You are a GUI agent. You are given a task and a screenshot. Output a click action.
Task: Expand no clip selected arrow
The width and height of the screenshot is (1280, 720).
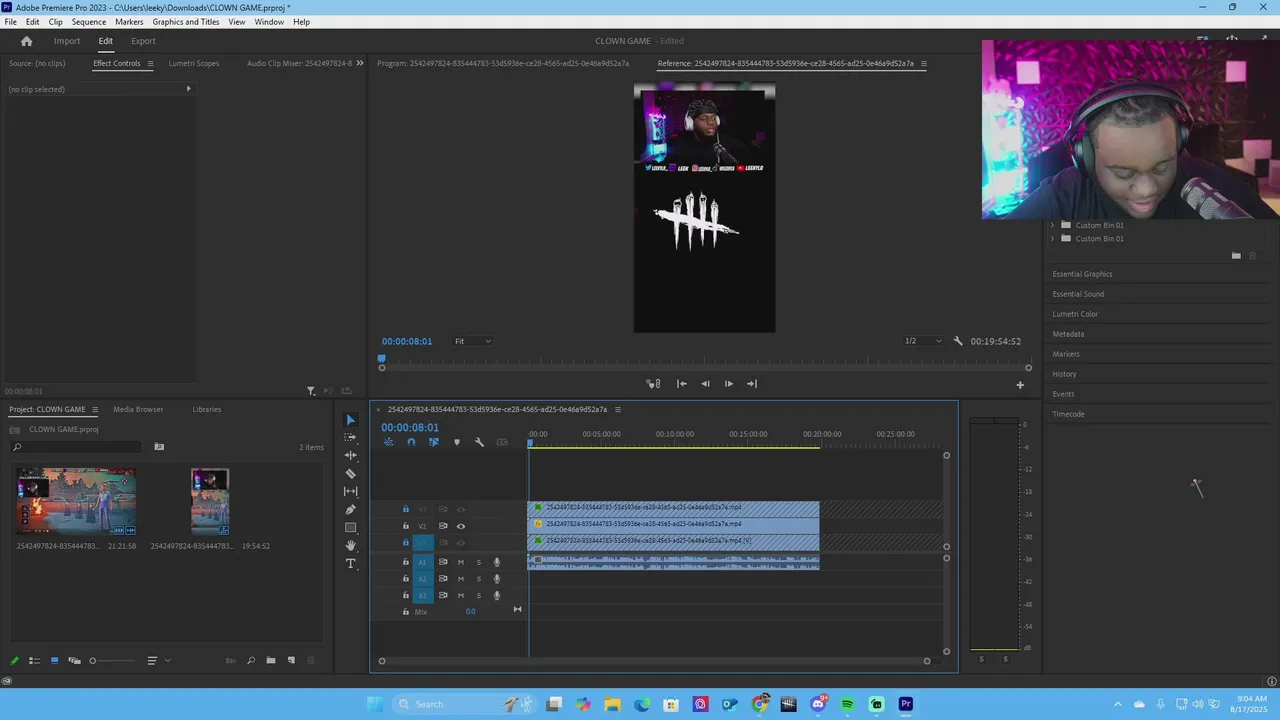coord(188,89)
